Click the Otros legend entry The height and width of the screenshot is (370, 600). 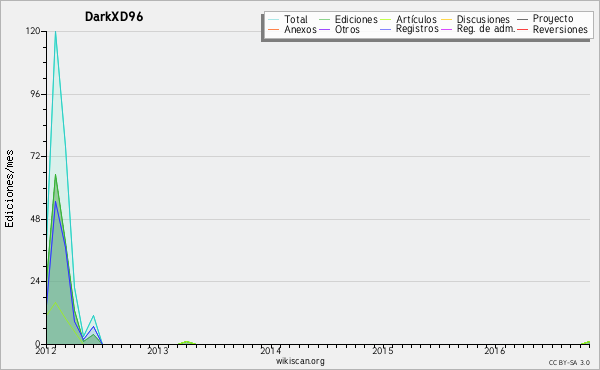coord(347,29)
